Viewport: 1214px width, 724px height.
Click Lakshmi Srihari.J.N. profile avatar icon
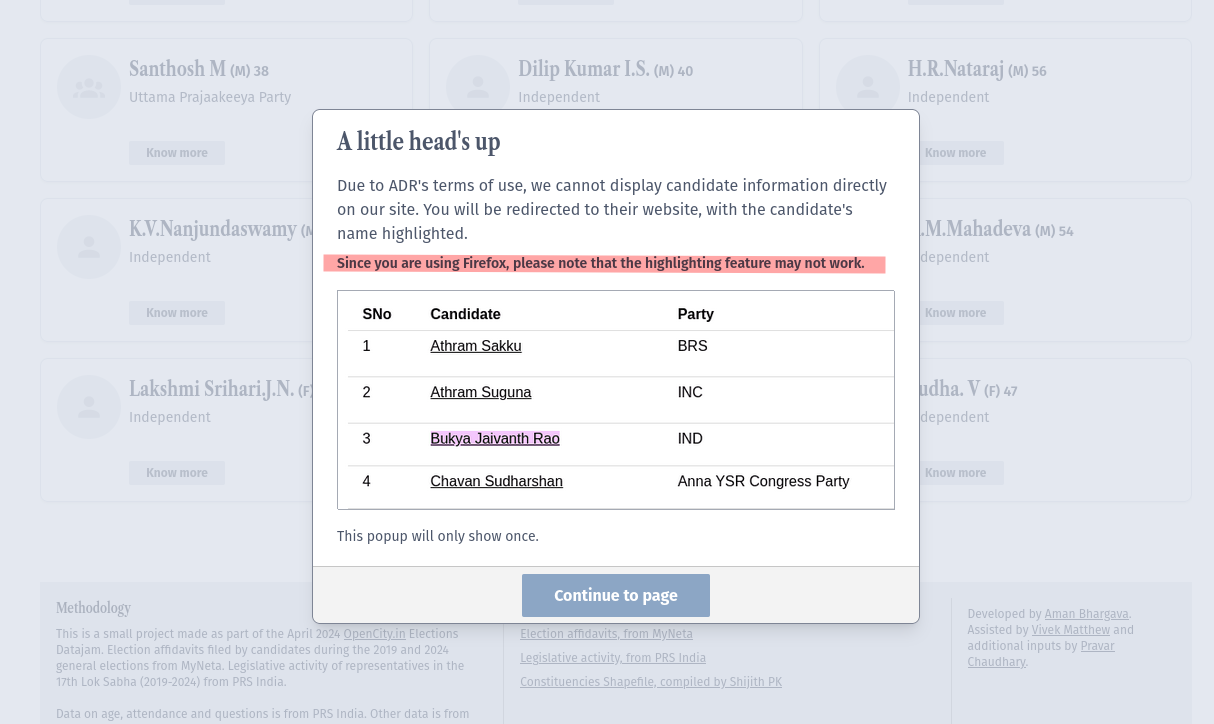click(89, 407)
